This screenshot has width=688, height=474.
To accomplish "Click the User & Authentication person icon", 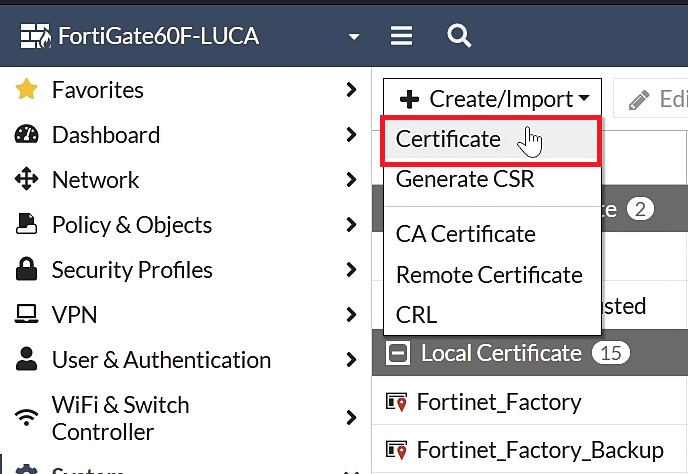I will coord(26,359).
